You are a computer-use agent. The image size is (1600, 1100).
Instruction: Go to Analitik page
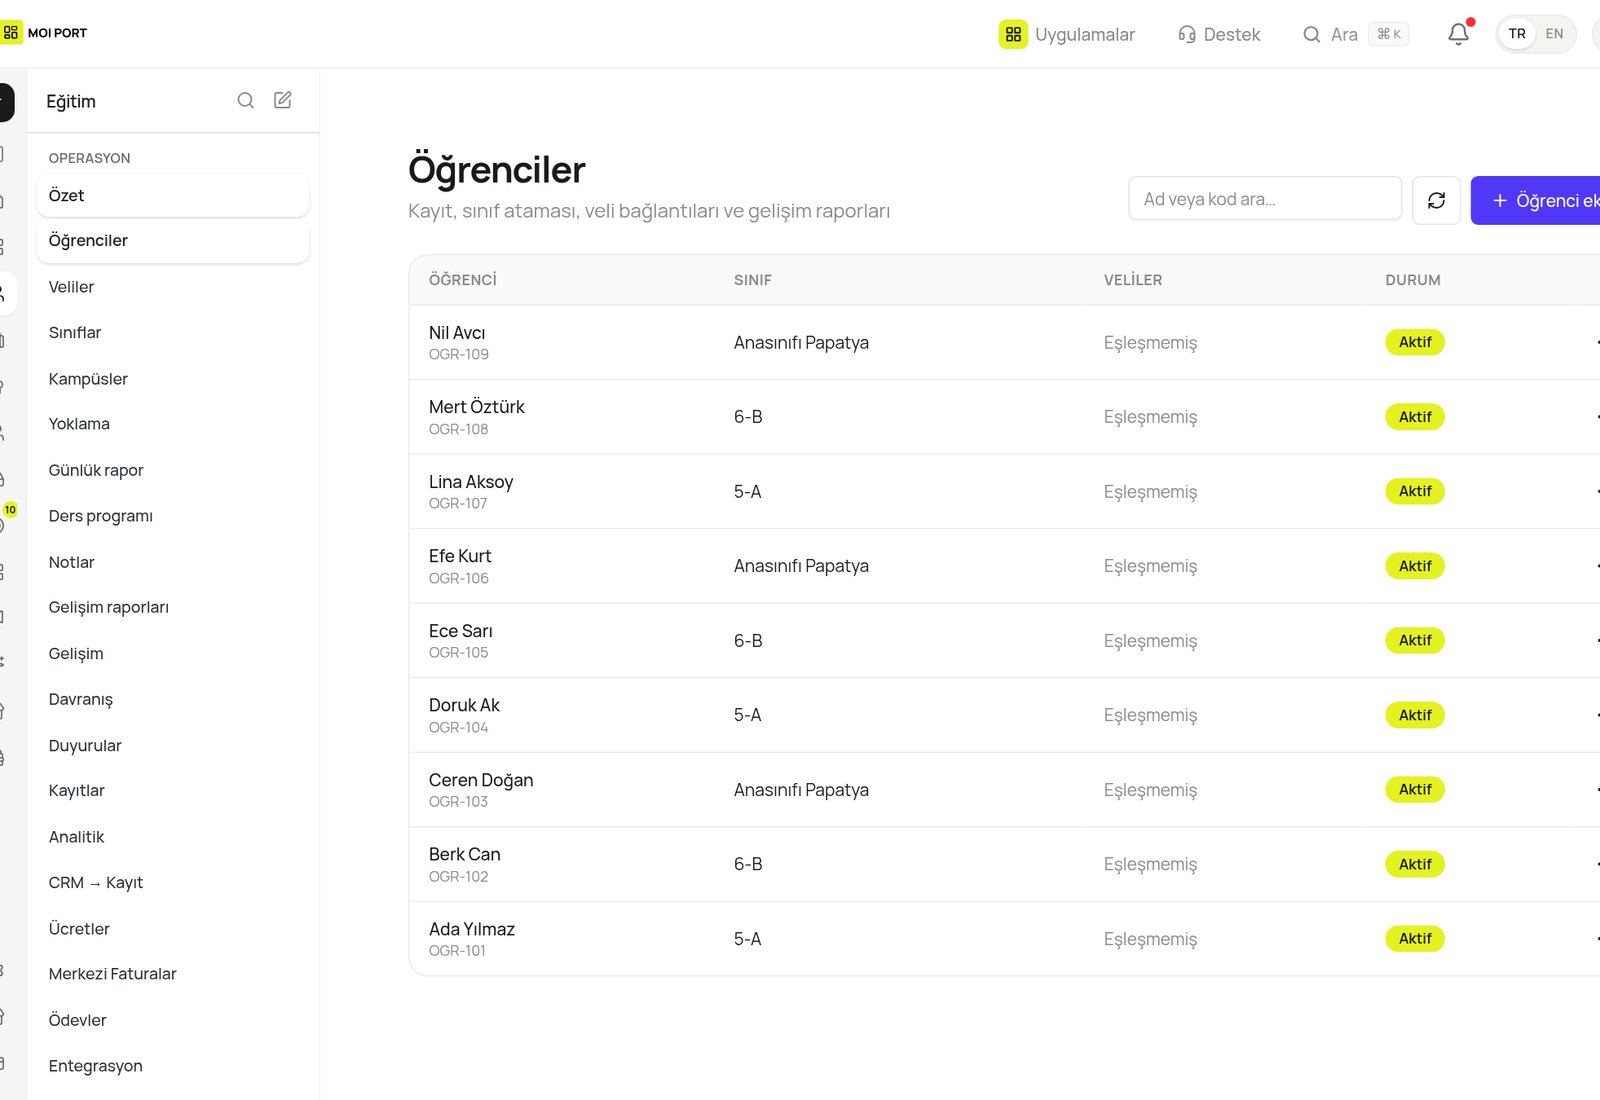click(x=173, y=837)
